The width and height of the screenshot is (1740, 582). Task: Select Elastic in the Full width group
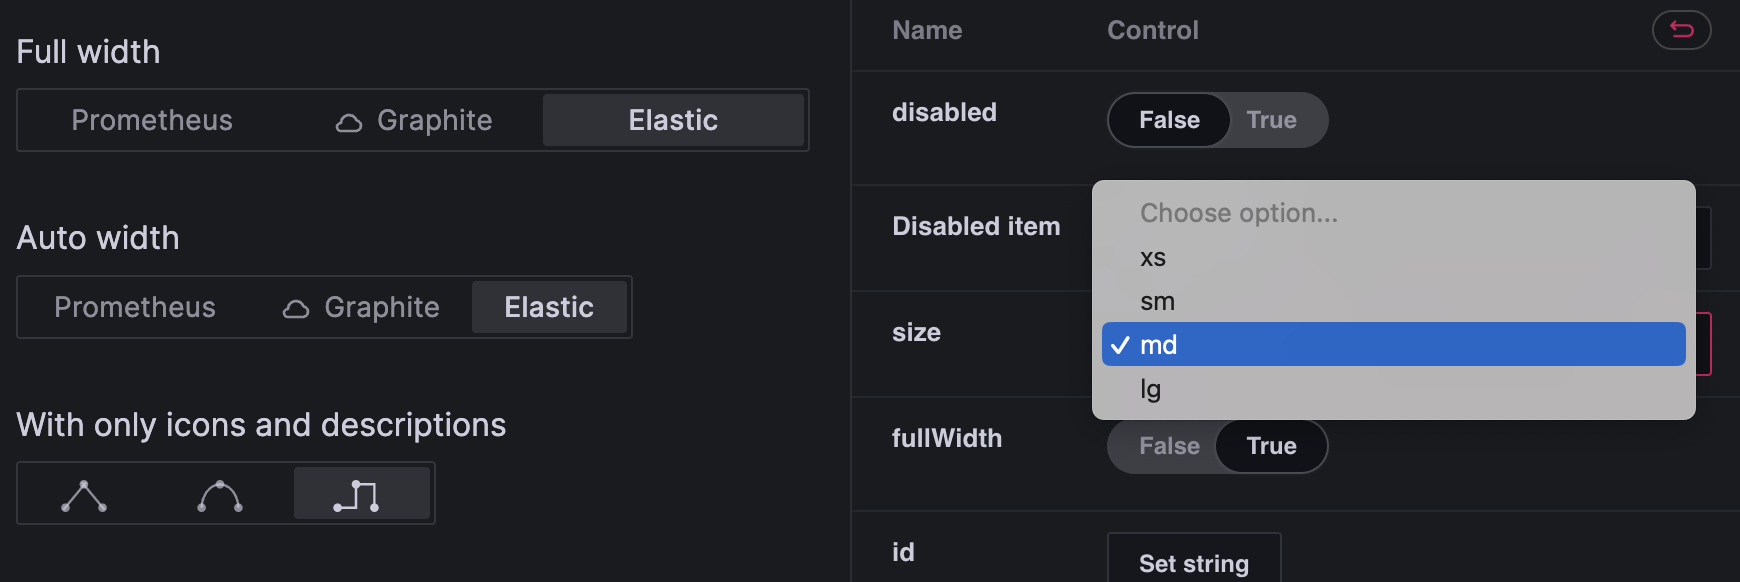[x=673, y=121]
